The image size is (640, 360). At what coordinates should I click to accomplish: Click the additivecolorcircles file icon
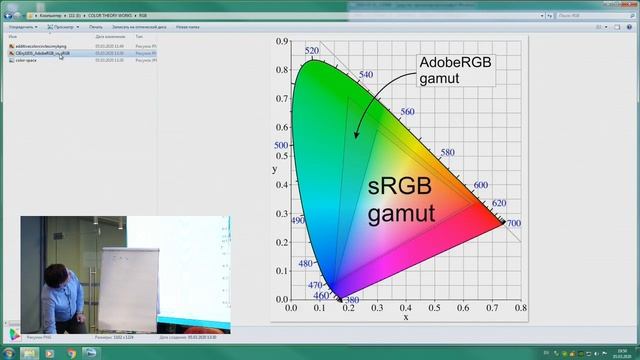point(11,46)
